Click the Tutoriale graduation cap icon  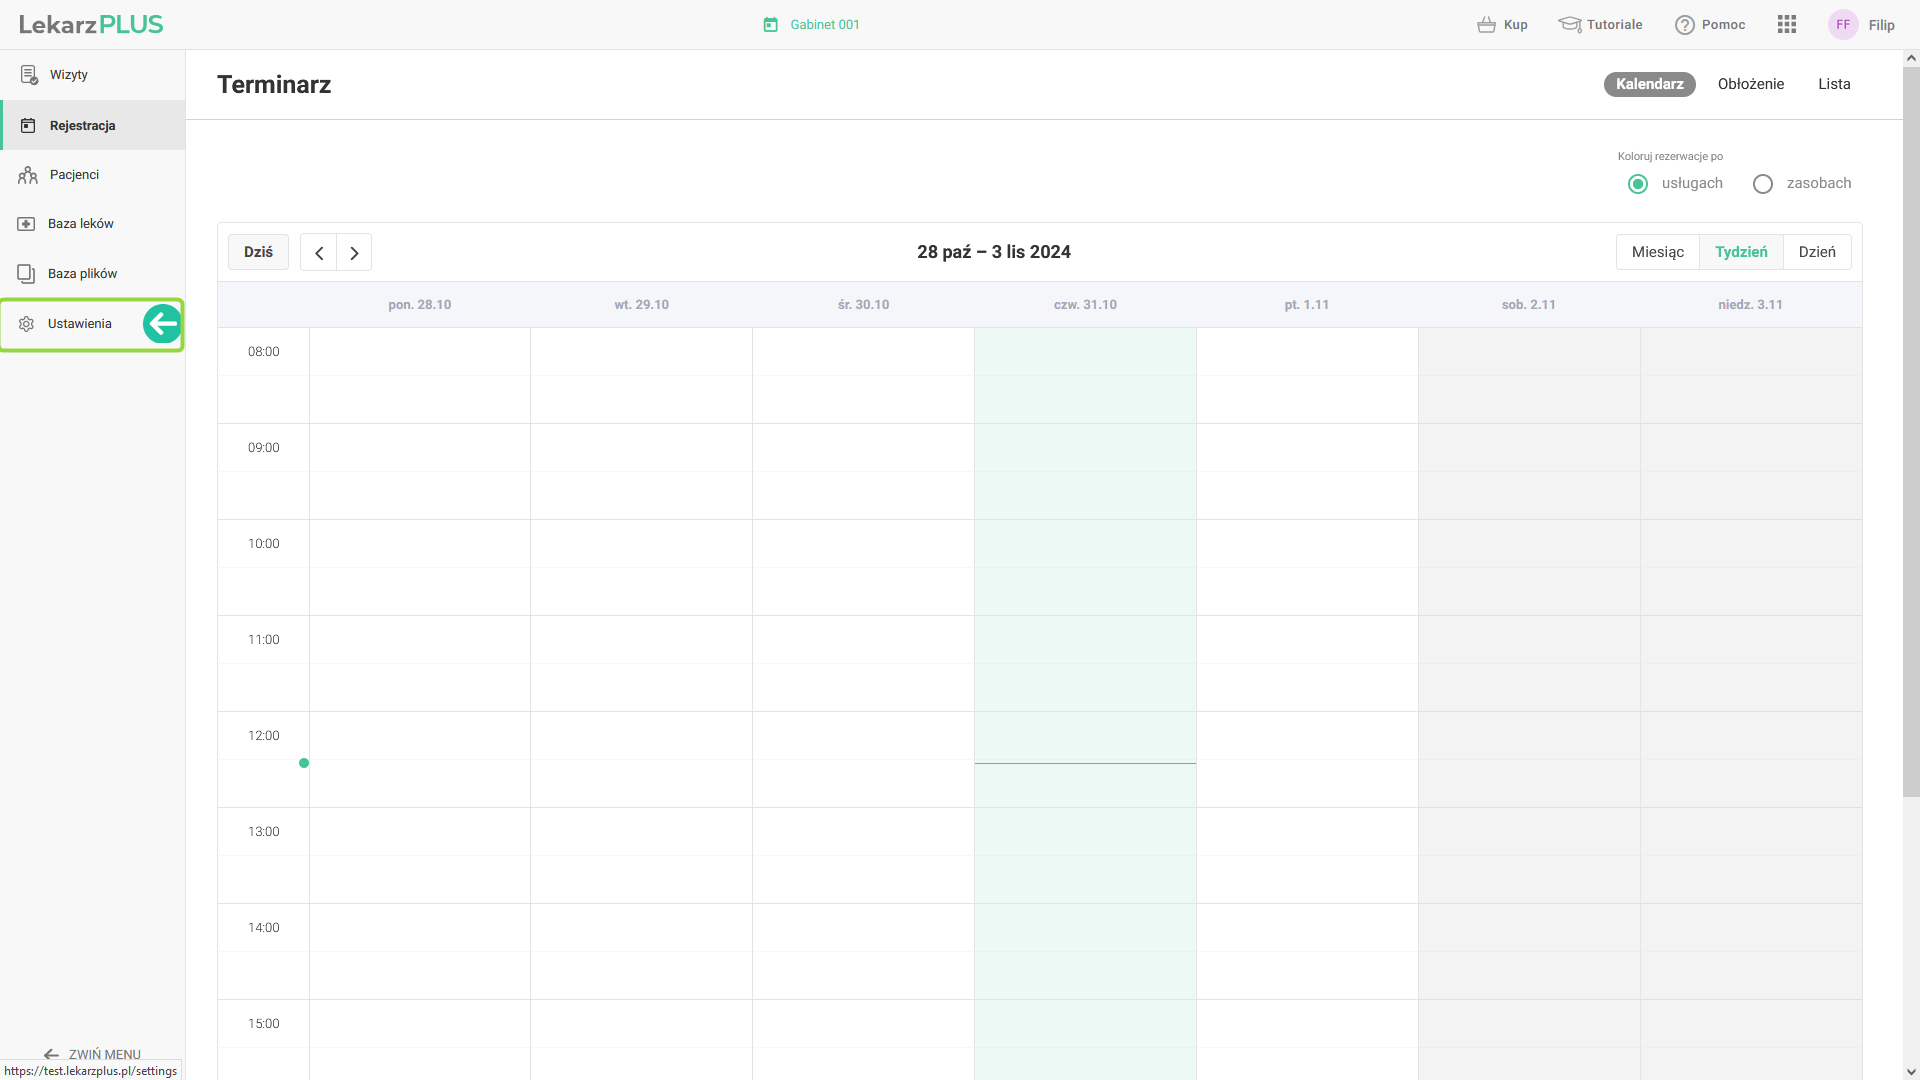pos(1569,25)
